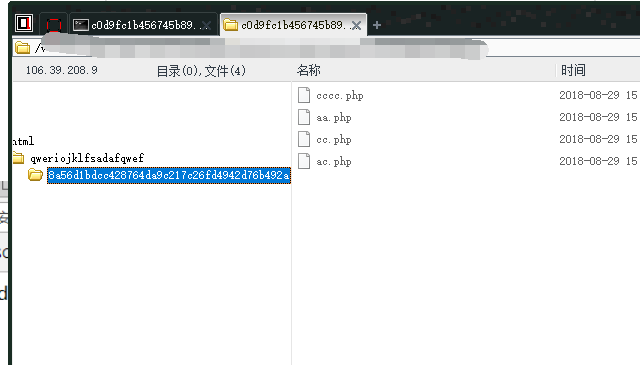The width and height of the screenshot is (640, 365).
Task: Select the file manager tab c0d9fc1b456745b89
Action: coord(293,25)
